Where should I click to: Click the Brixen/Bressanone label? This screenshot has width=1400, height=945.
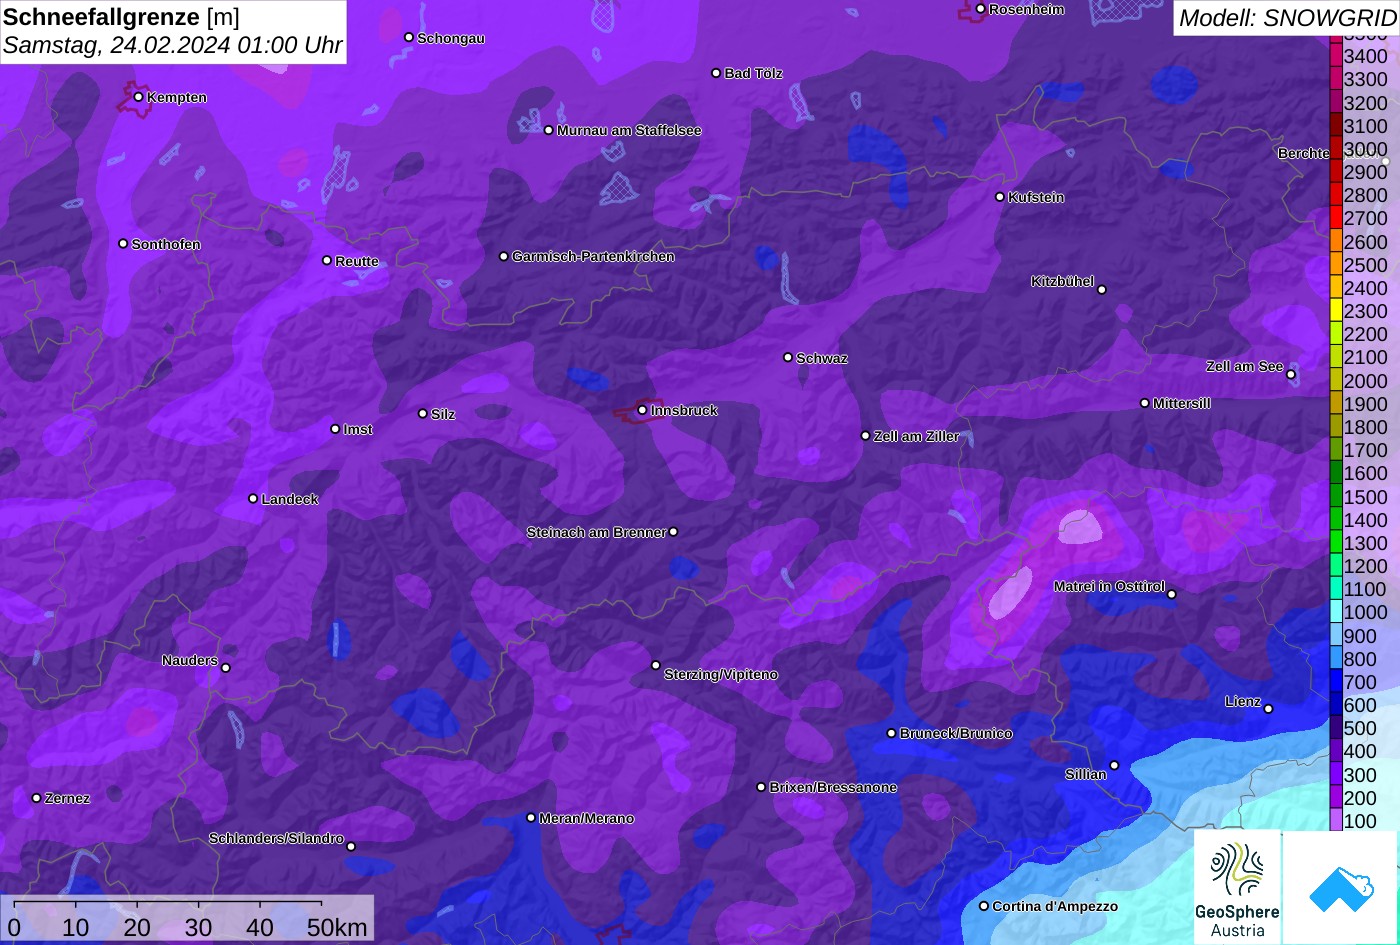833,788
